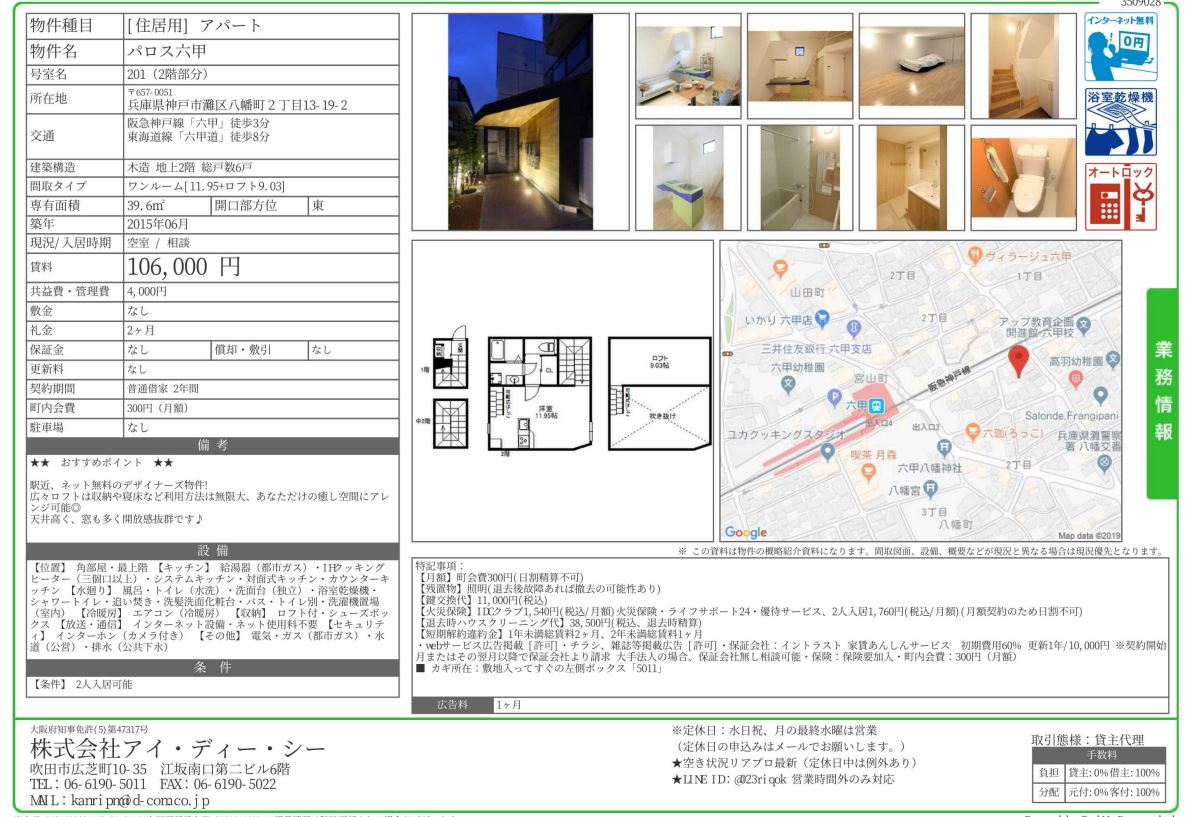Click the 手数料 table header
Screen dimensions: 1185x817
[1100, 755]
